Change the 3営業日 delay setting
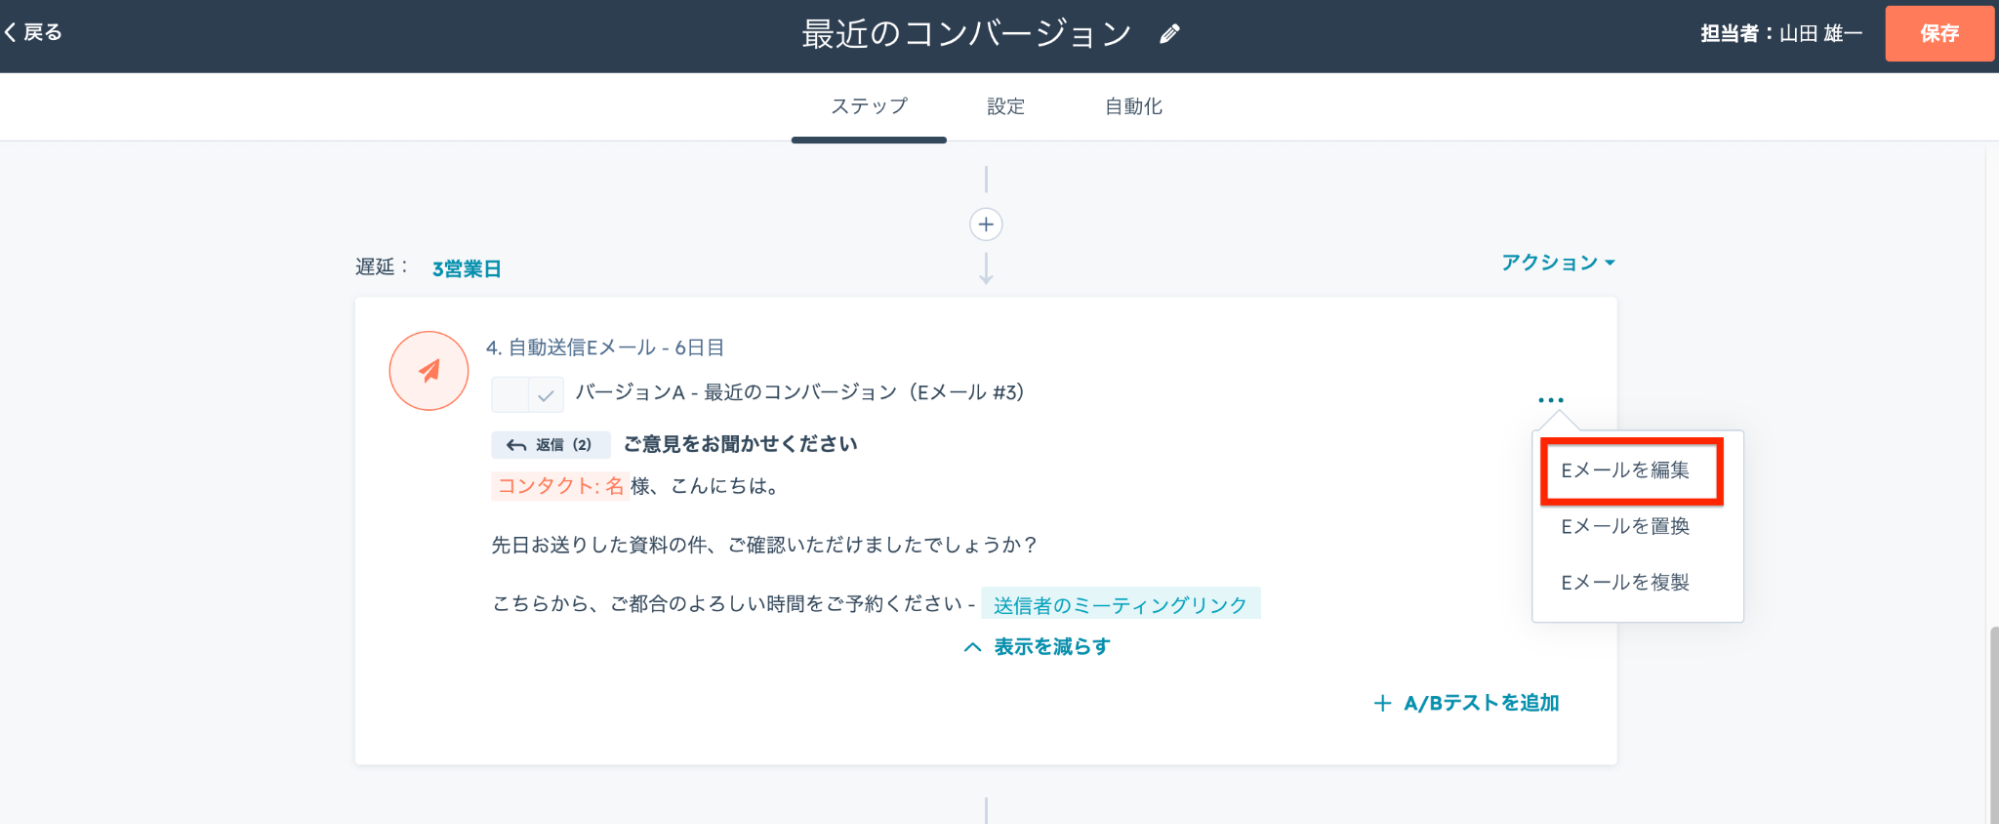The width and height of the screenshot is (1999, 824). 466,269
